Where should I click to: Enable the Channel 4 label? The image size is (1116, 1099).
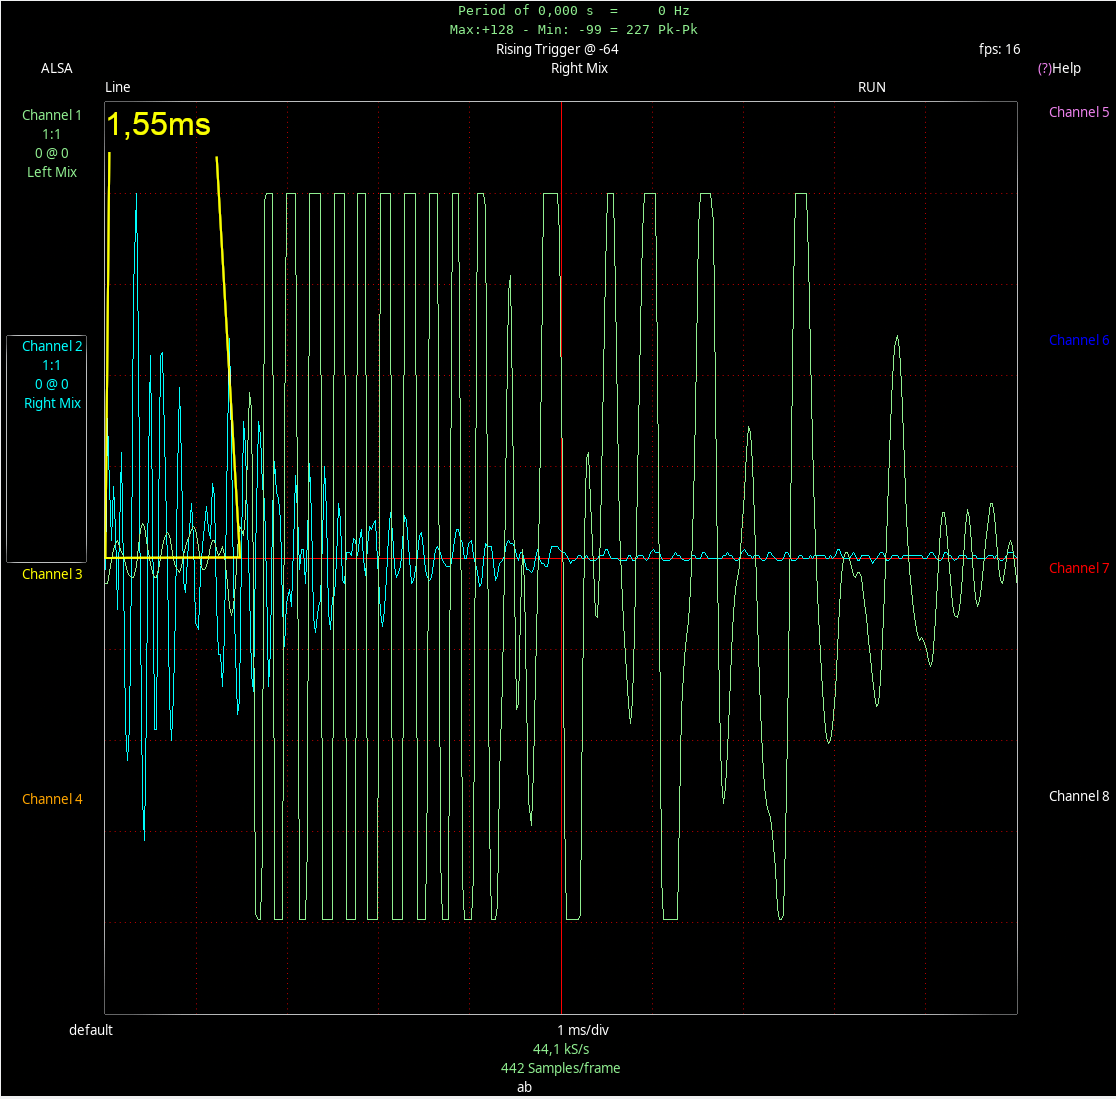point(52,799)
